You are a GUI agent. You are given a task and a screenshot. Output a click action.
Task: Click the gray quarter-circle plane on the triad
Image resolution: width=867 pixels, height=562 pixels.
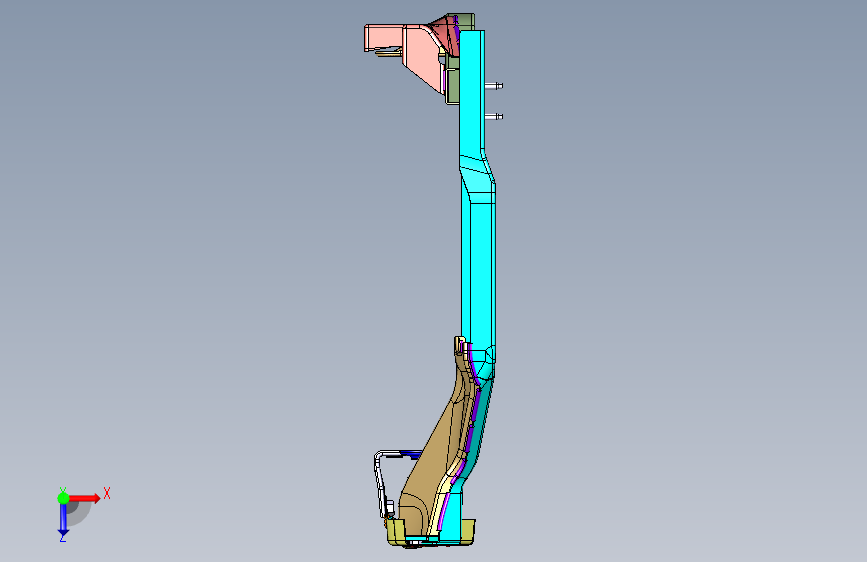(x=79, y=513)
